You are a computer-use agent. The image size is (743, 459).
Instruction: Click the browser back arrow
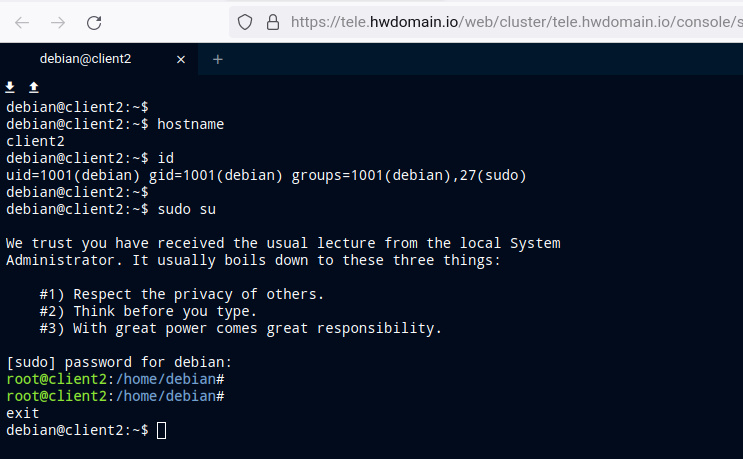(x=22, y=22)
